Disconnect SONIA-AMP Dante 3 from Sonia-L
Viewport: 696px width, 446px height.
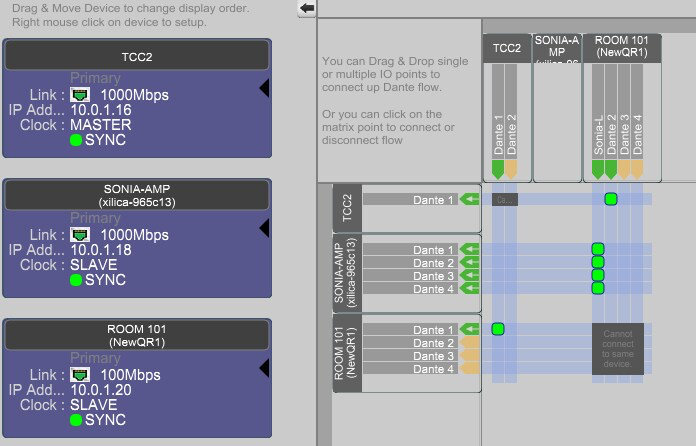coord(598,275)
